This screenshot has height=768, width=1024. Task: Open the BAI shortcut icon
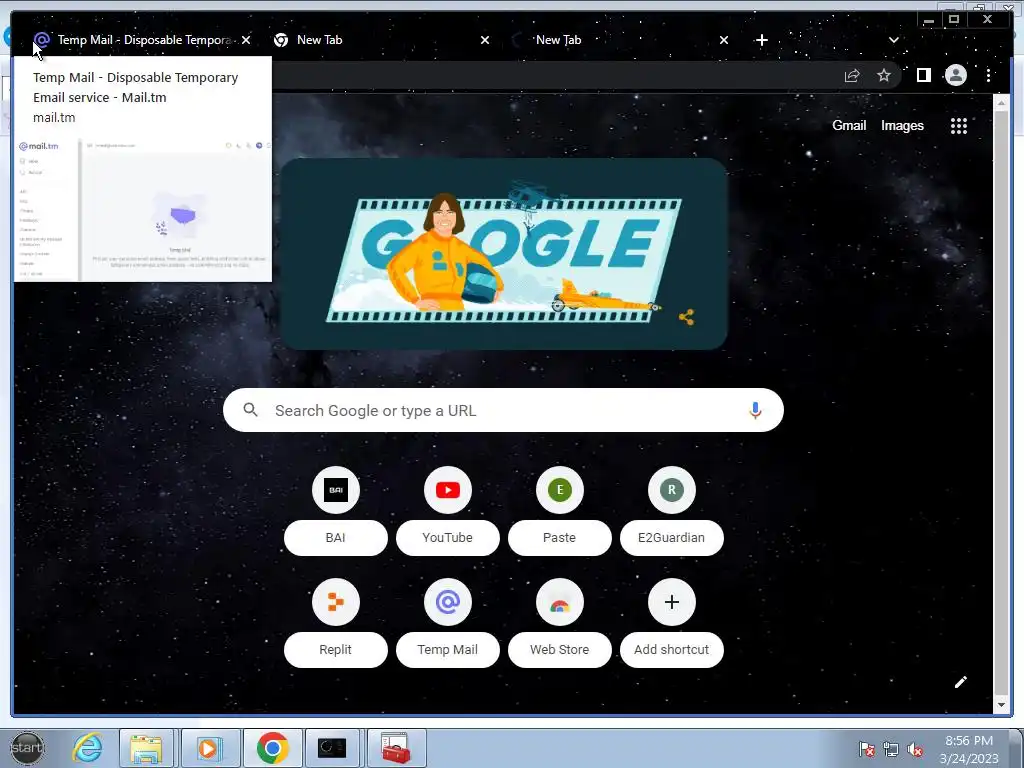click(336, 490)
